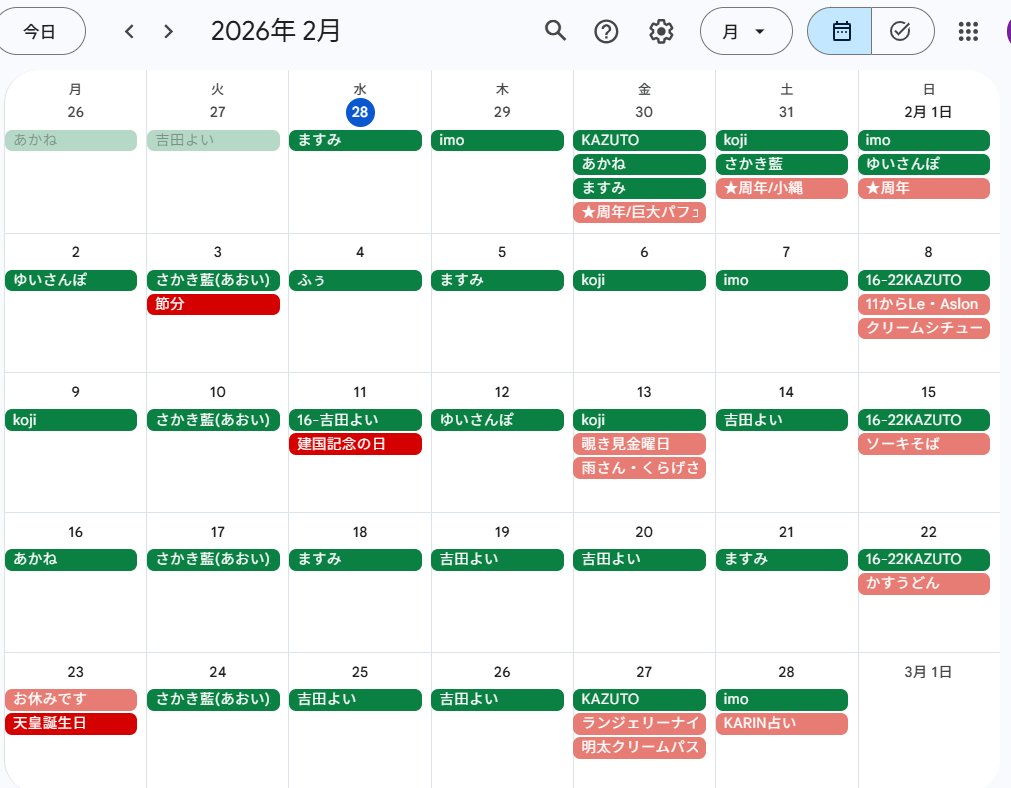
Task: Click the date number 13
Action: (643, 392)
